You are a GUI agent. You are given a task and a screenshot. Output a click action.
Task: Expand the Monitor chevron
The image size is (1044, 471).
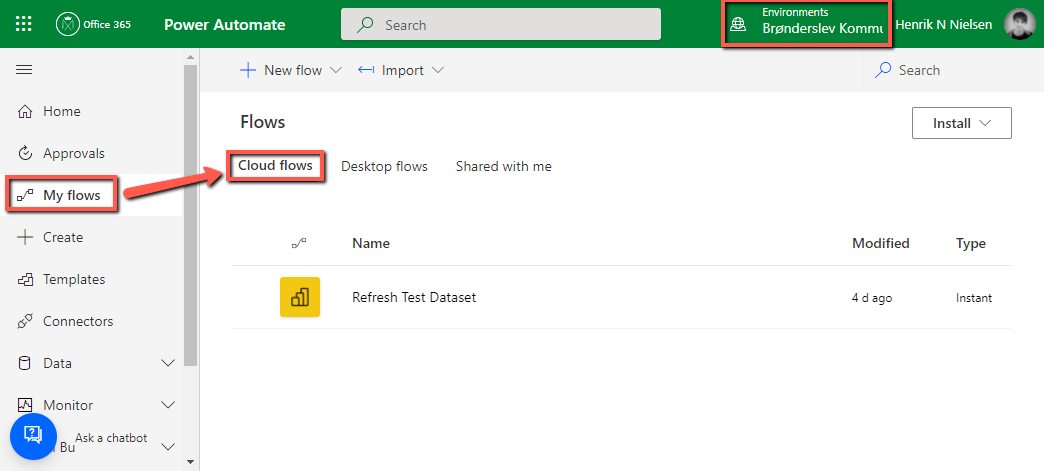point(168,405)
